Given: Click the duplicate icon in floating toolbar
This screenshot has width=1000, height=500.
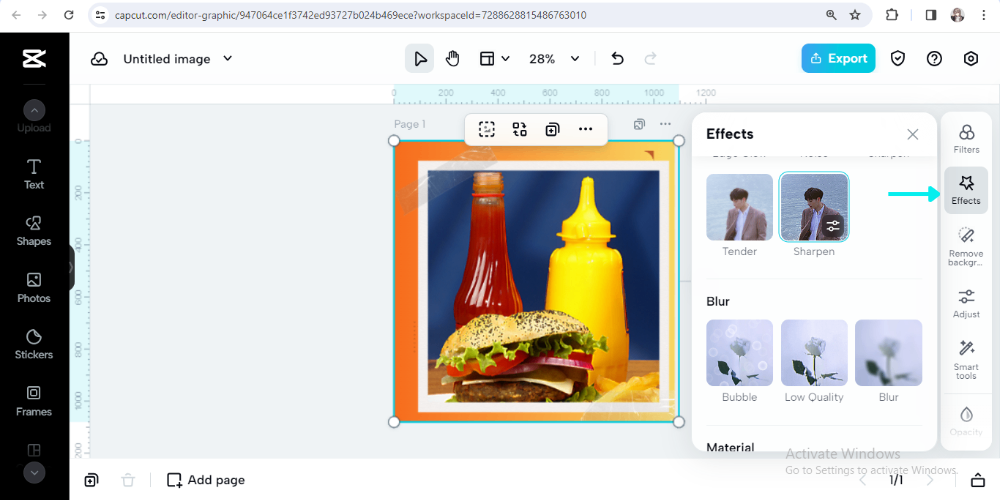Looking at the screenshot, I should click(x=552, y=129).
